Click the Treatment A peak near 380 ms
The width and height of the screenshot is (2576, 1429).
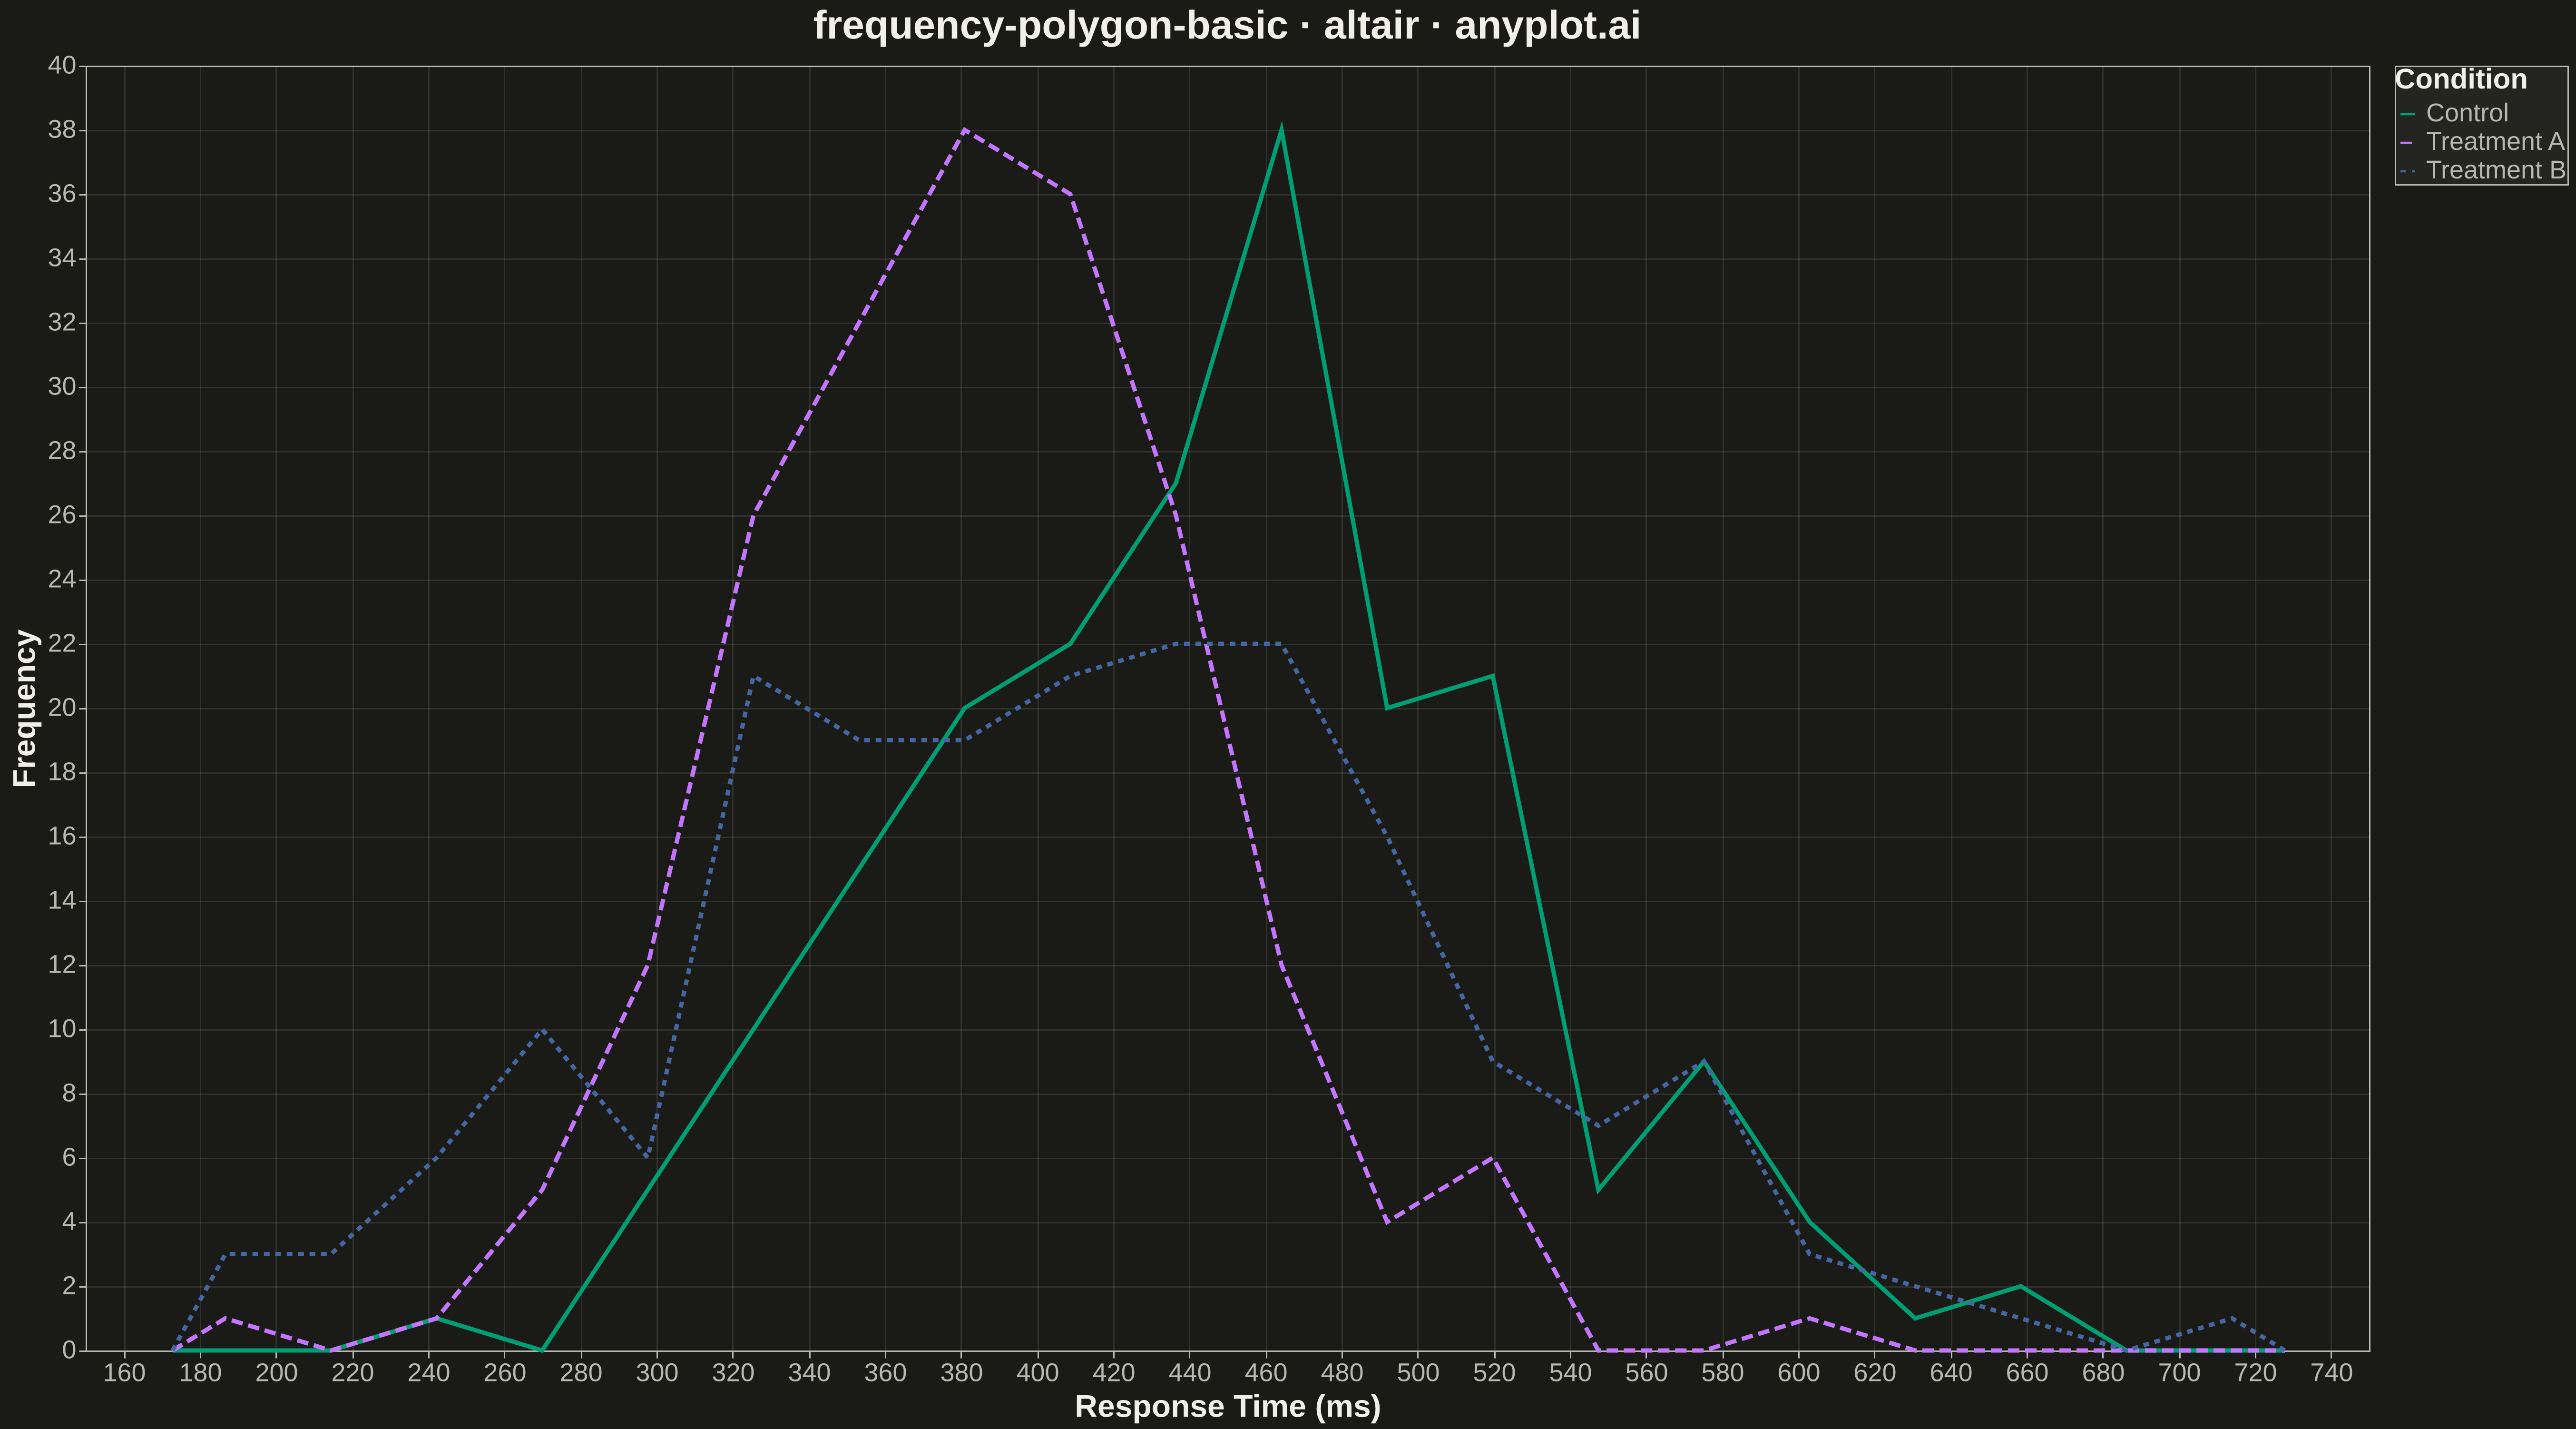coord(963,130)
